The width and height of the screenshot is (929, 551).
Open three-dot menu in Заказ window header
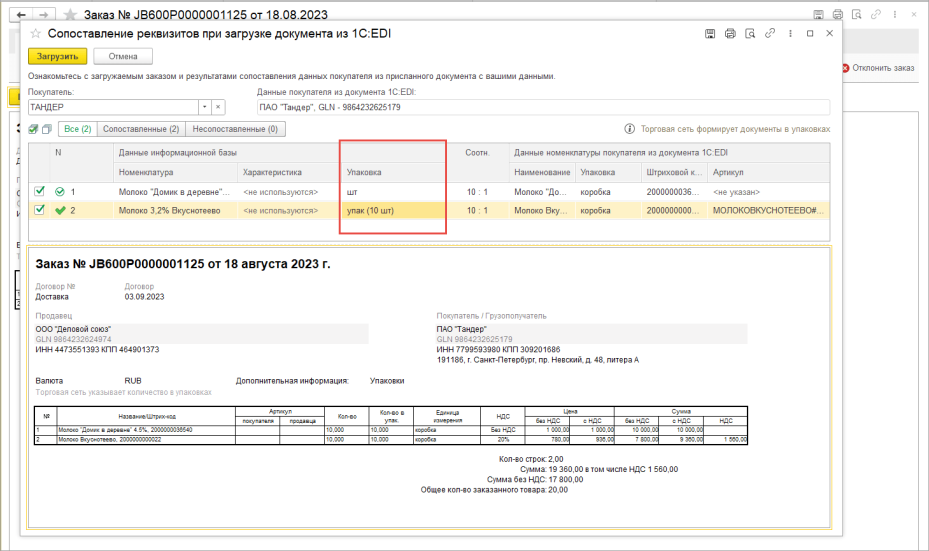click(x=895, y=15)
